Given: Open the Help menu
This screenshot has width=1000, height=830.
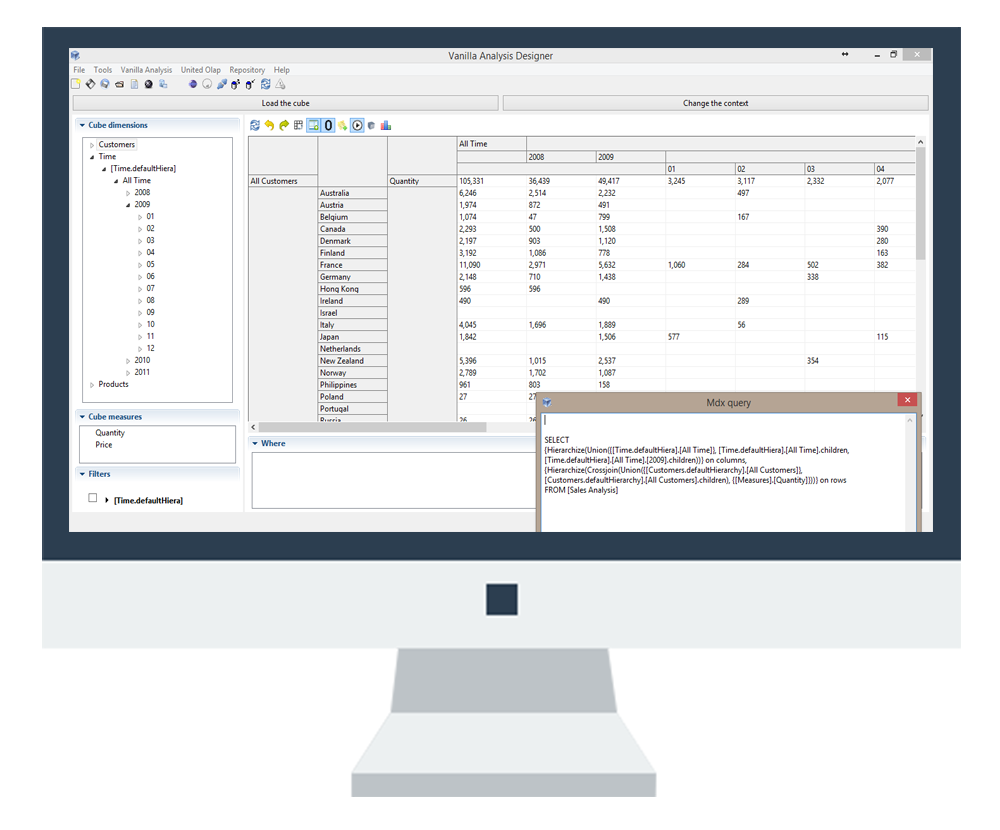Looking at the screenshot, I should point(281,70).
